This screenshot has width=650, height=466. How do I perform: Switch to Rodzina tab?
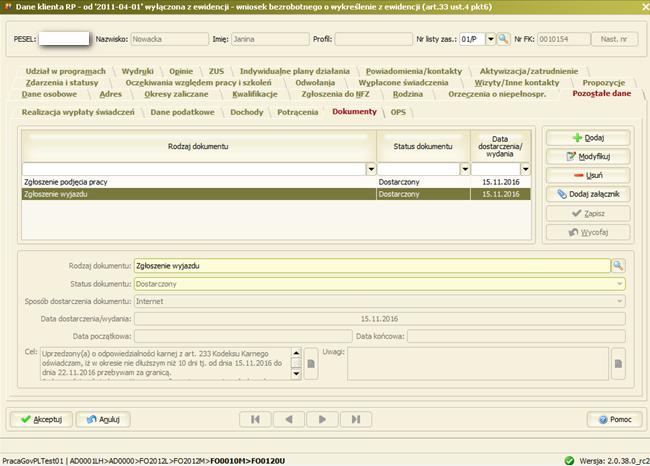(408, 94)
